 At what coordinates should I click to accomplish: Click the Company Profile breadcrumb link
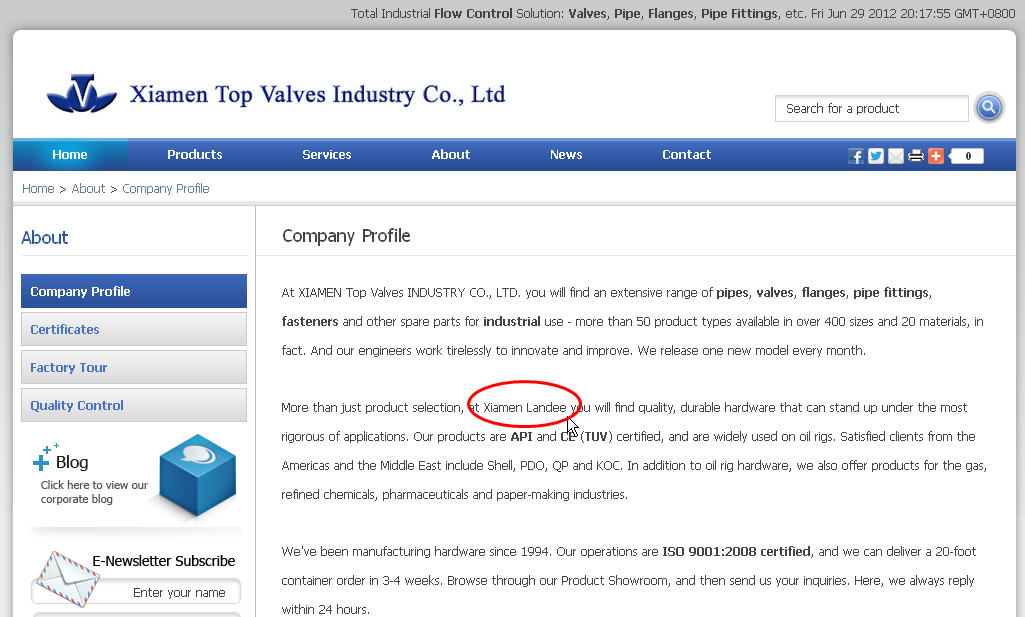[166, 189]
